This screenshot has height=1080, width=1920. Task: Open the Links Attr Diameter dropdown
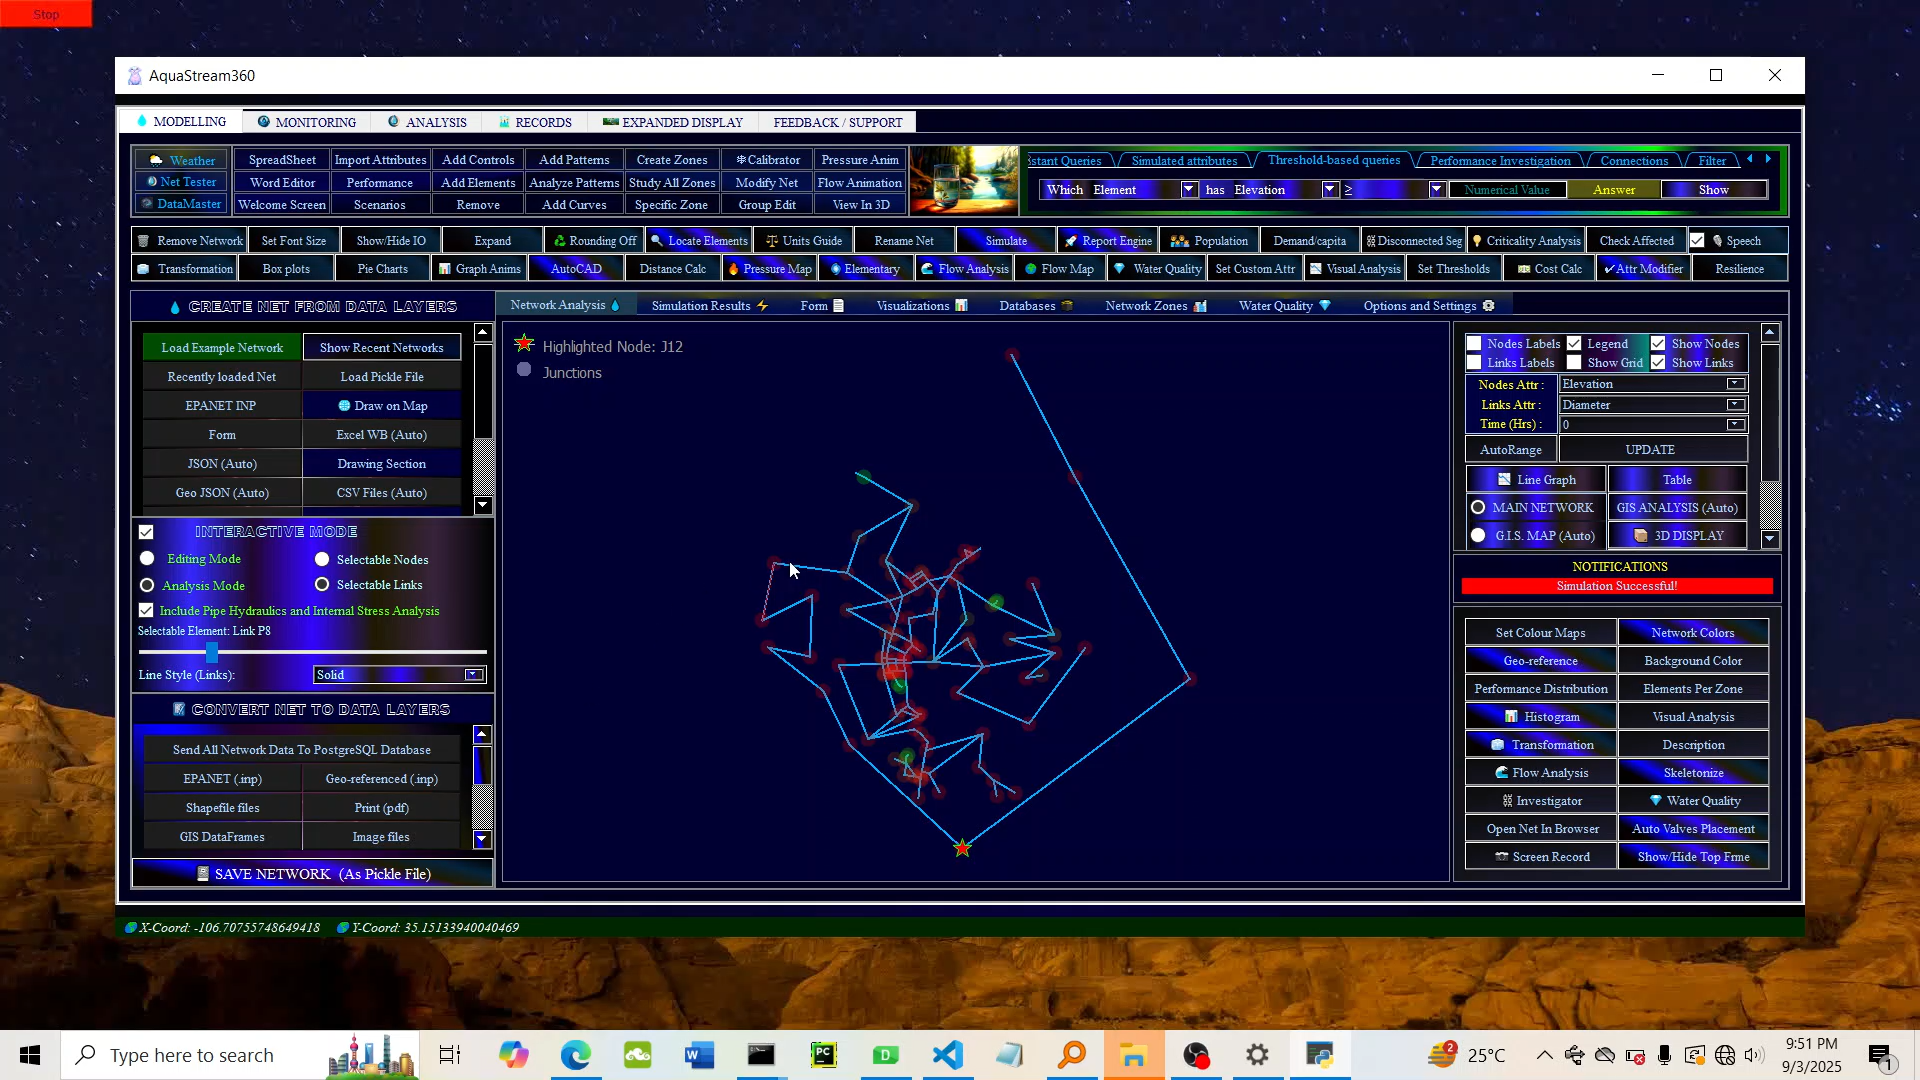pos(1737,405)
